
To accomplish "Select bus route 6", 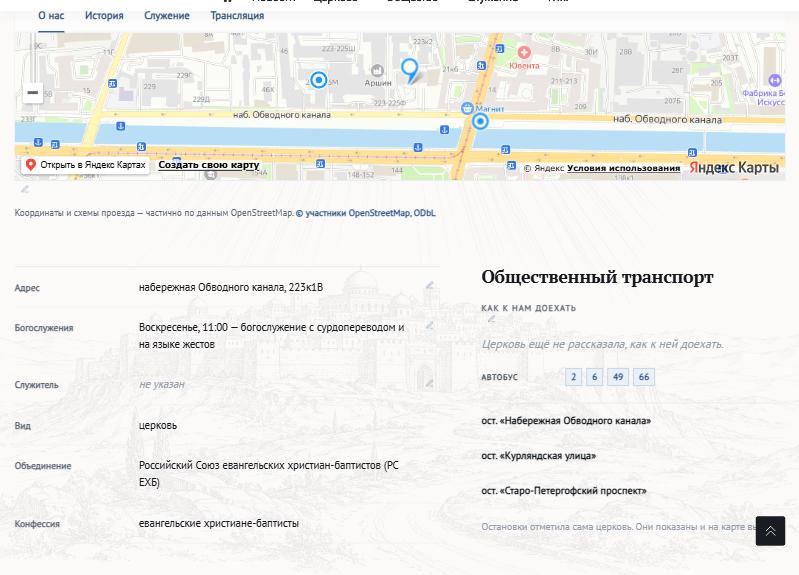I will tap(595, 377).
